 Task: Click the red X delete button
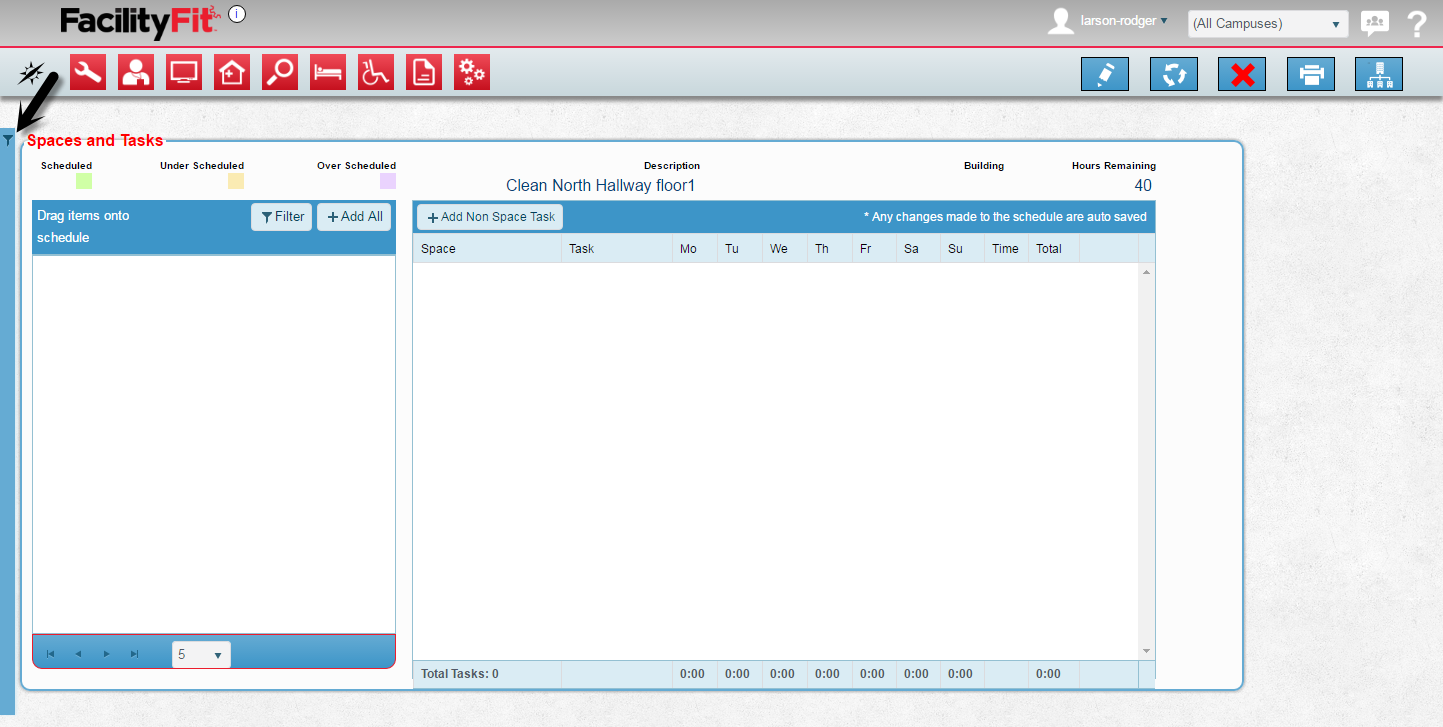[1242, 74]
